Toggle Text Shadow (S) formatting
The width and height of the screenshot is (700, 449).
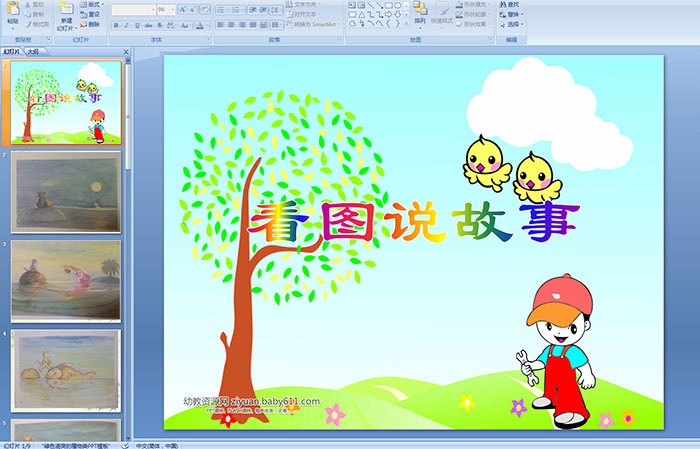click(159, 25)
